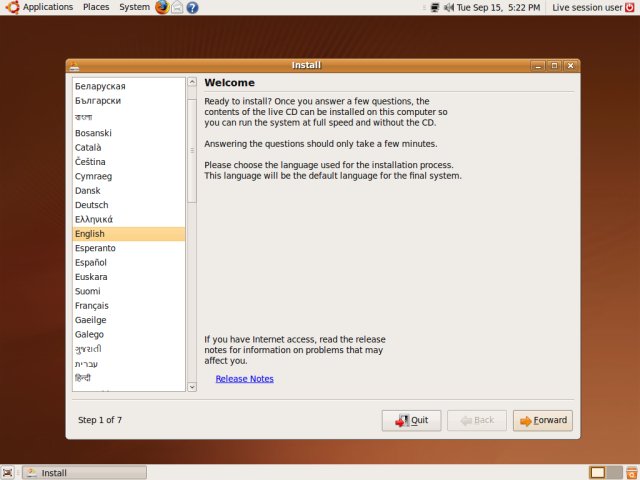Select Čeština language
Screen dimensions: 640x480
tap(129, 162)
